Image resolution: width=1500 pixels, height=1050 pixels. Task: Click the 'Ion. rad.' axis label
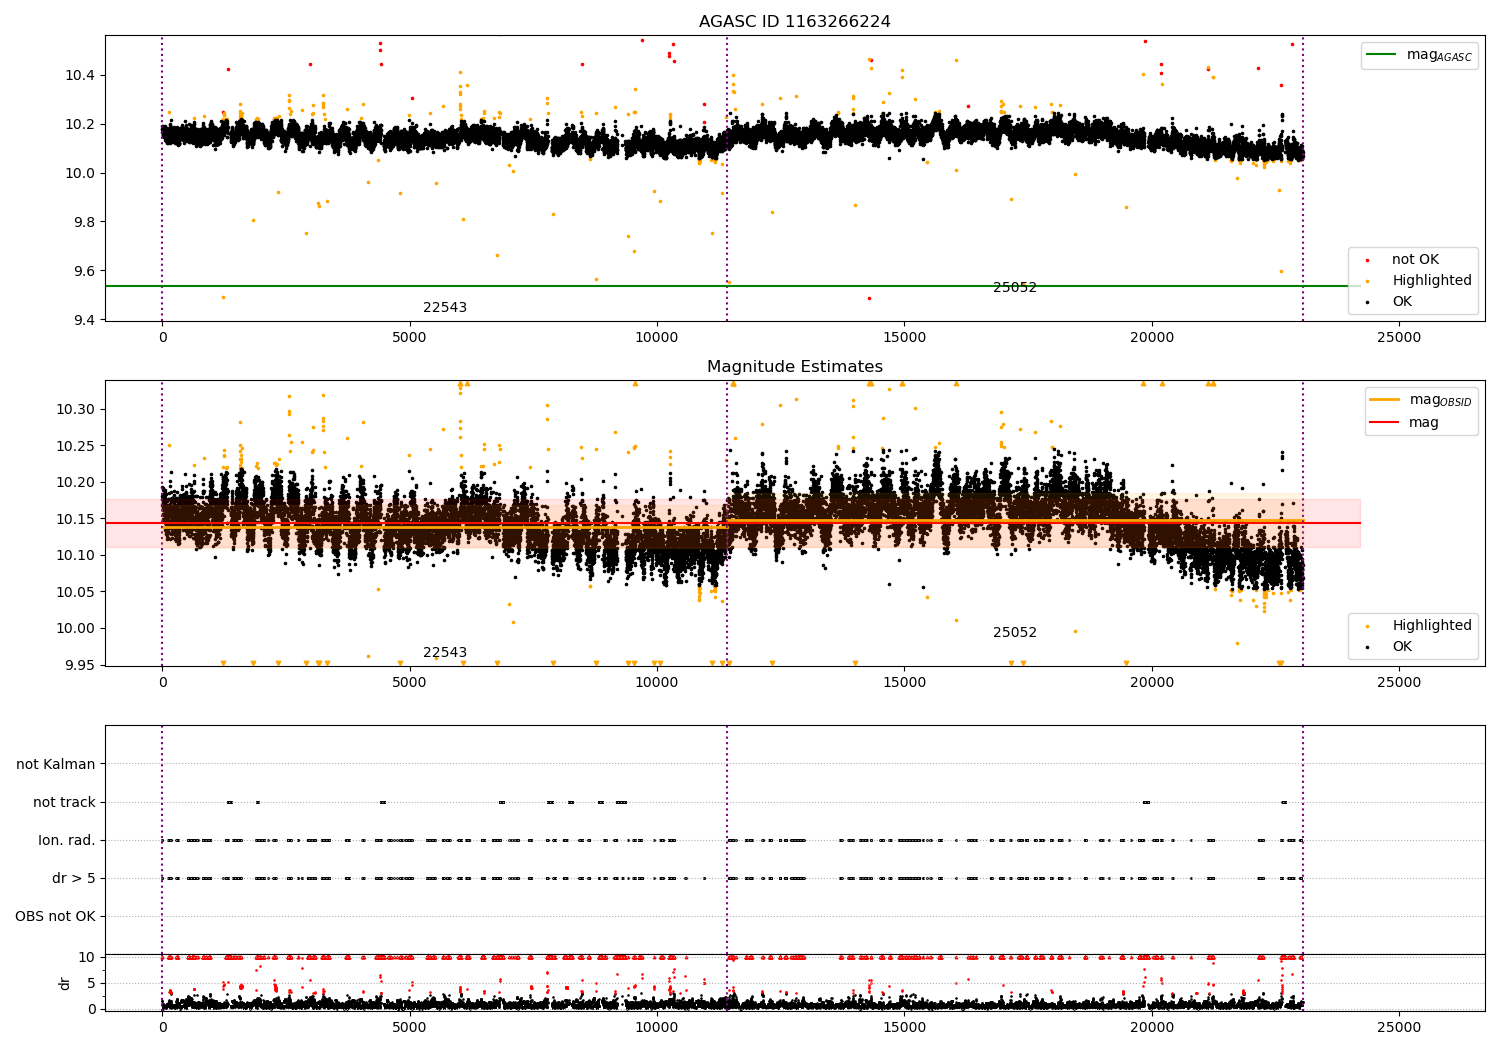point(67,841)
